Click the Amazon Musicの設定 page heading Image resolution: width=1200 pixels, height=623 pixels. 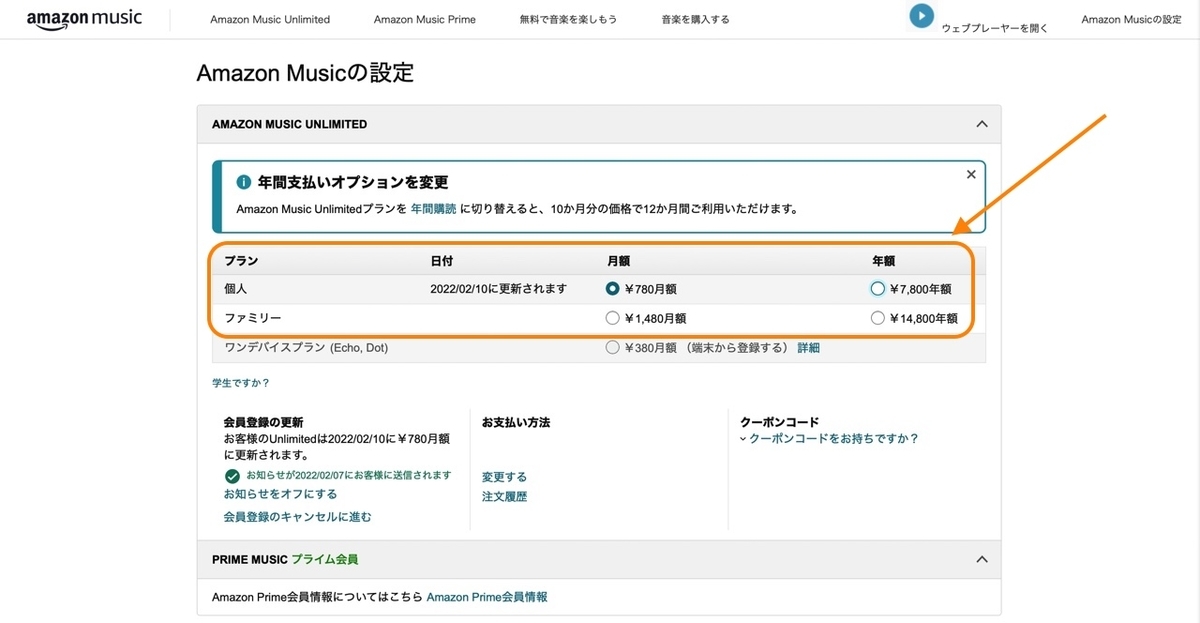305,73
